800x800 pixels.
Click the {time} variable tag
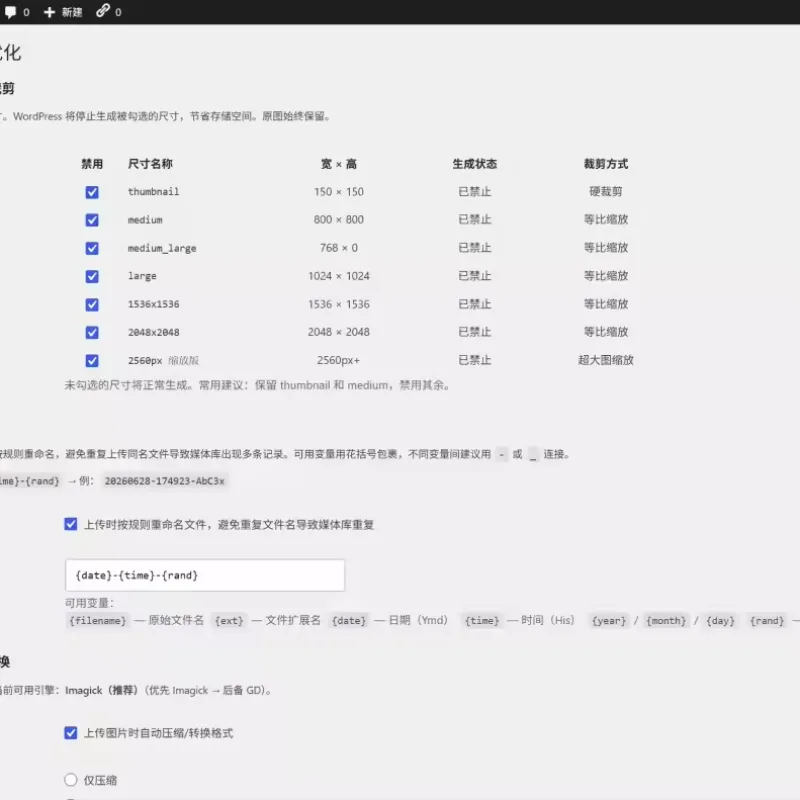coord(482,620)
